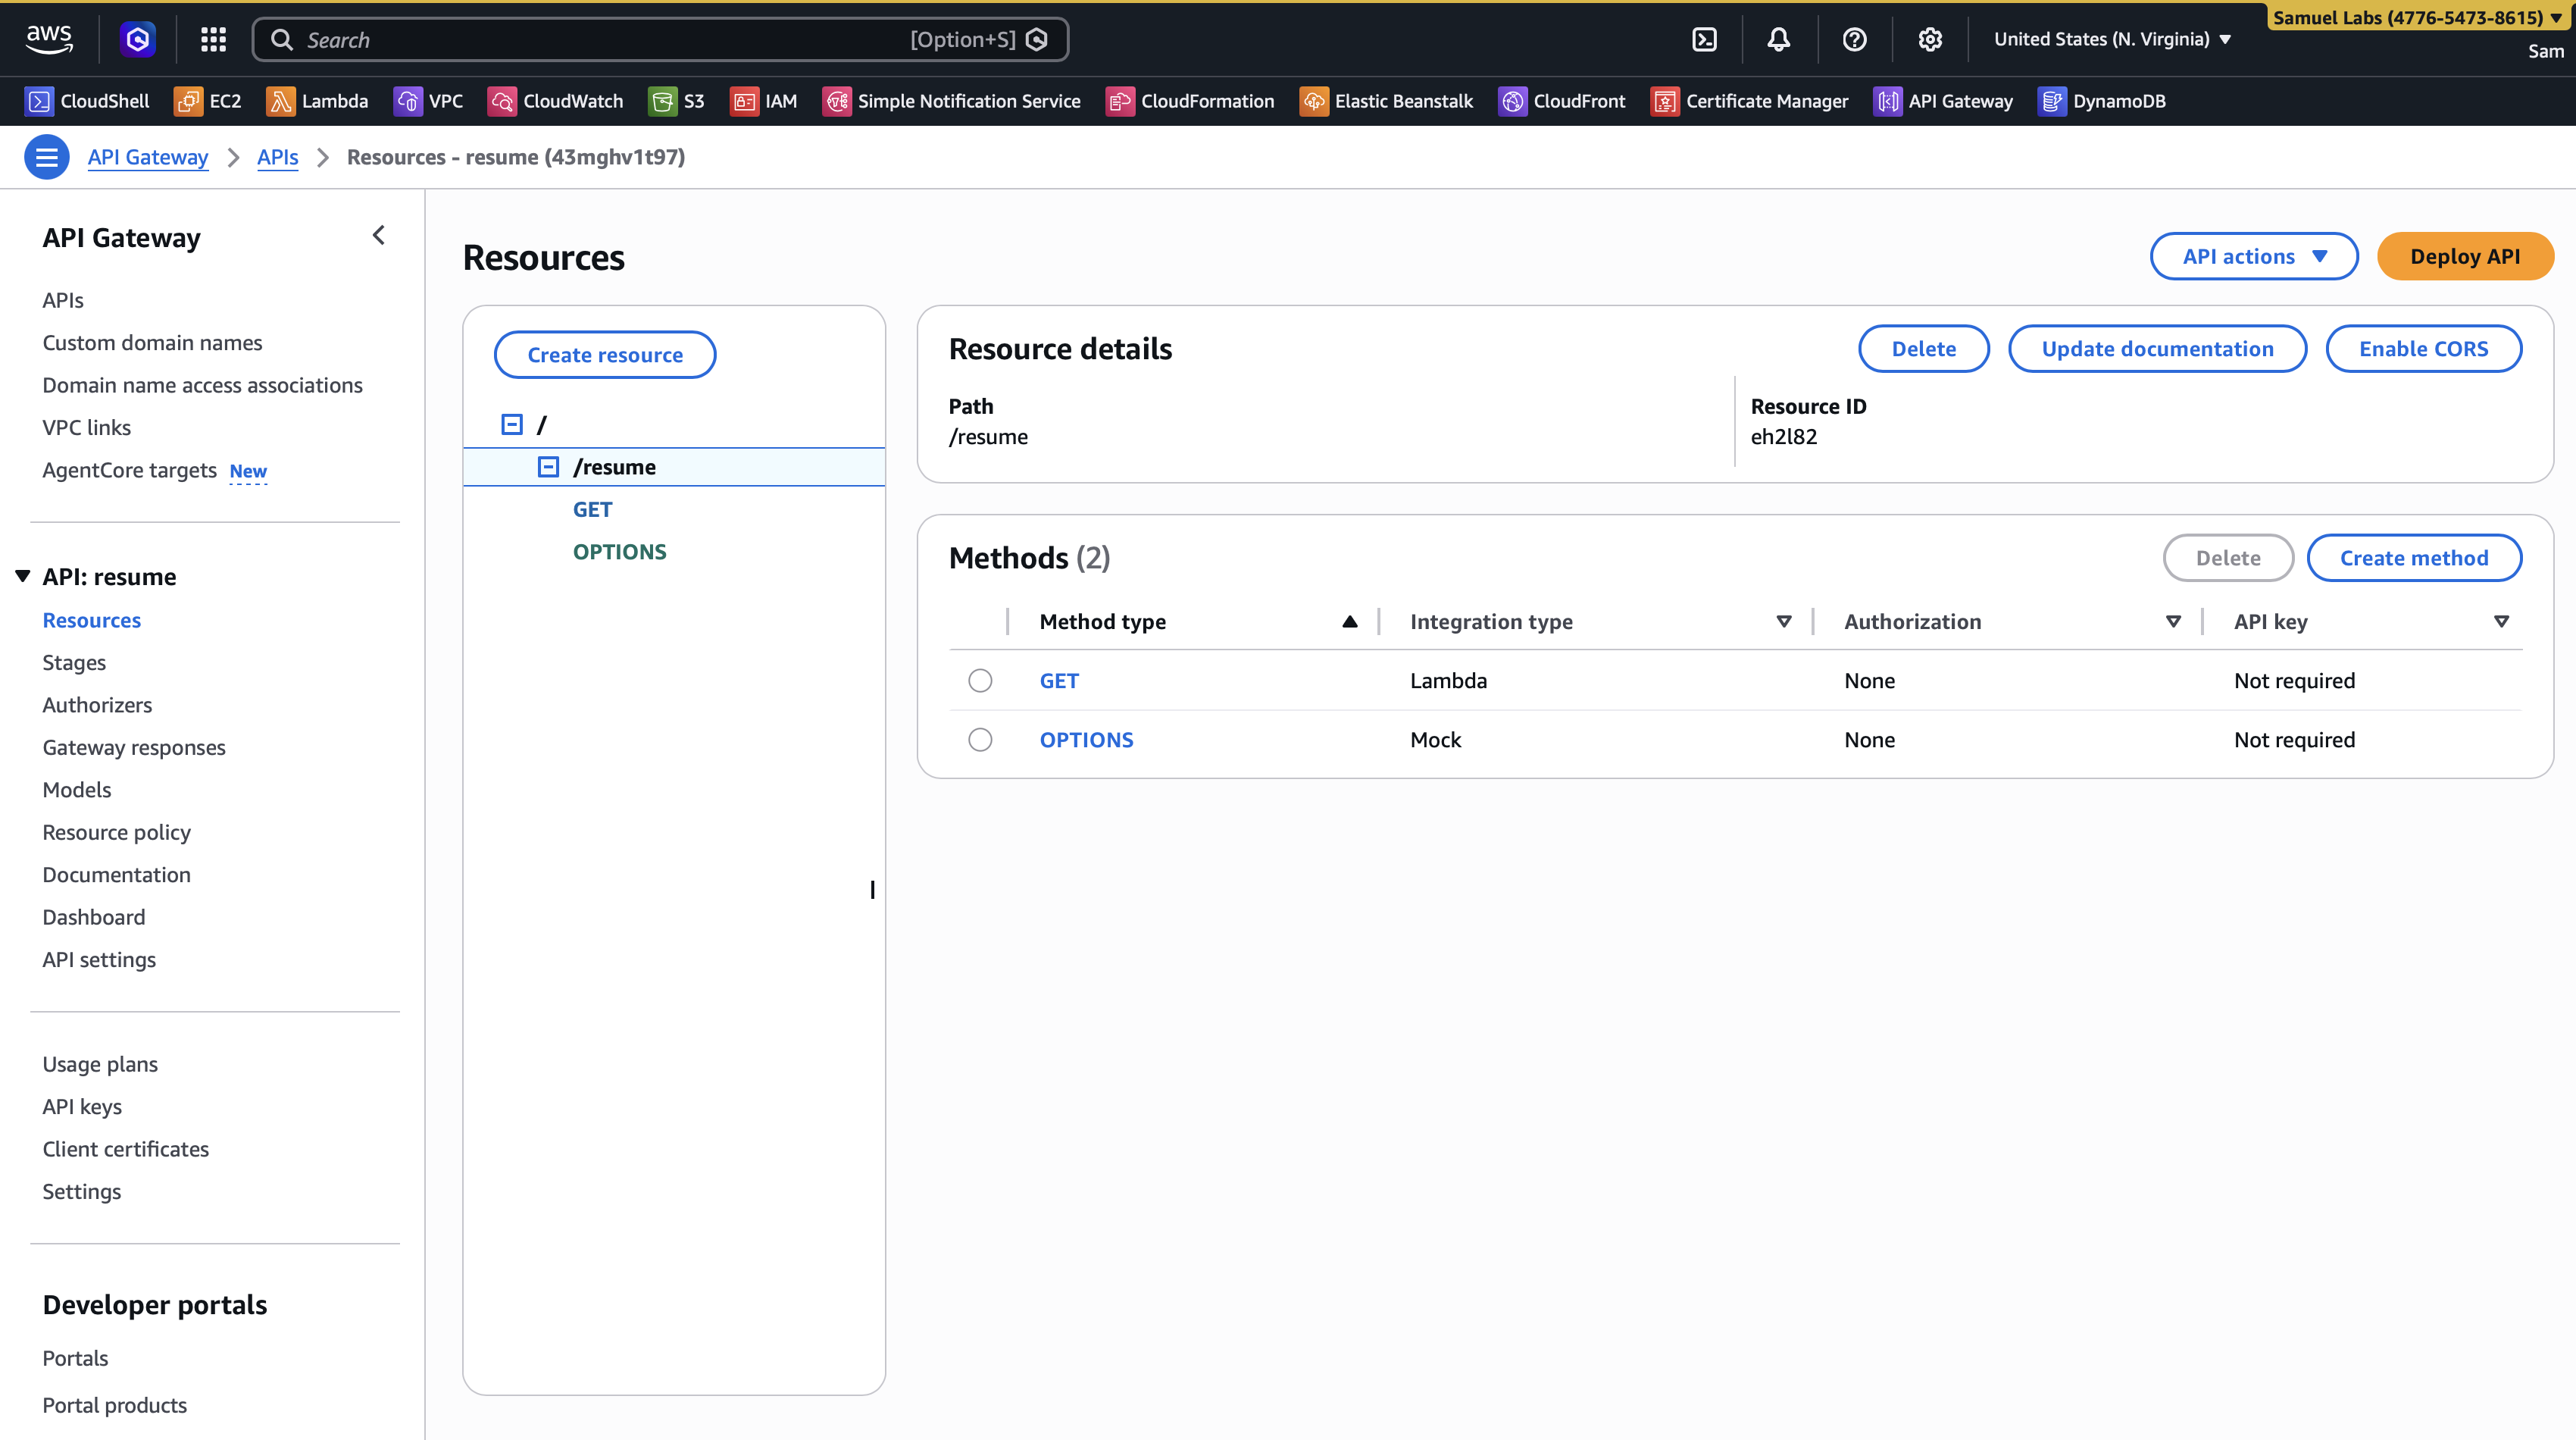Open Authorizers in the side navigation

tap(97, 704)
